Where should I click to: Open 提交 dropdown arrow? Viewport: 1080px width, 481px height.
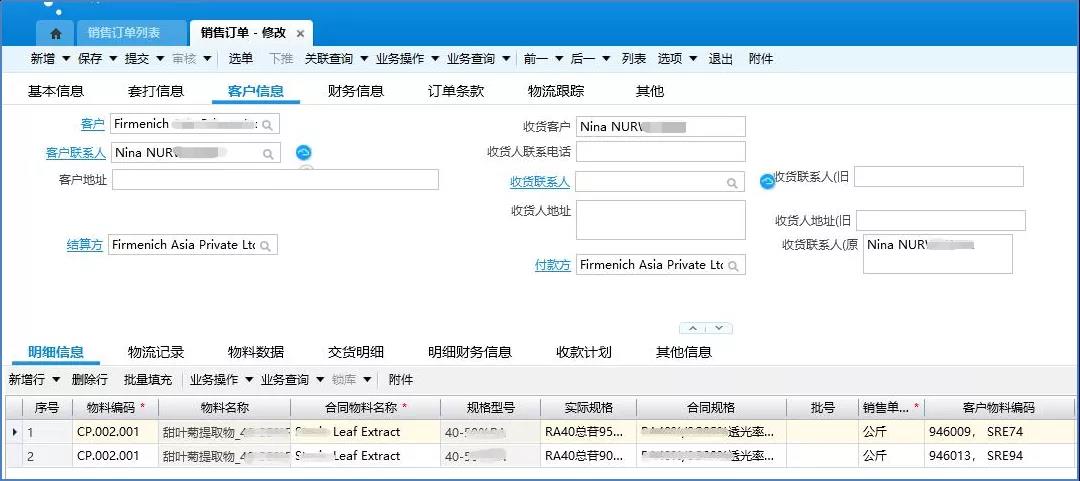pyautogui.click(x=160, y=59)
